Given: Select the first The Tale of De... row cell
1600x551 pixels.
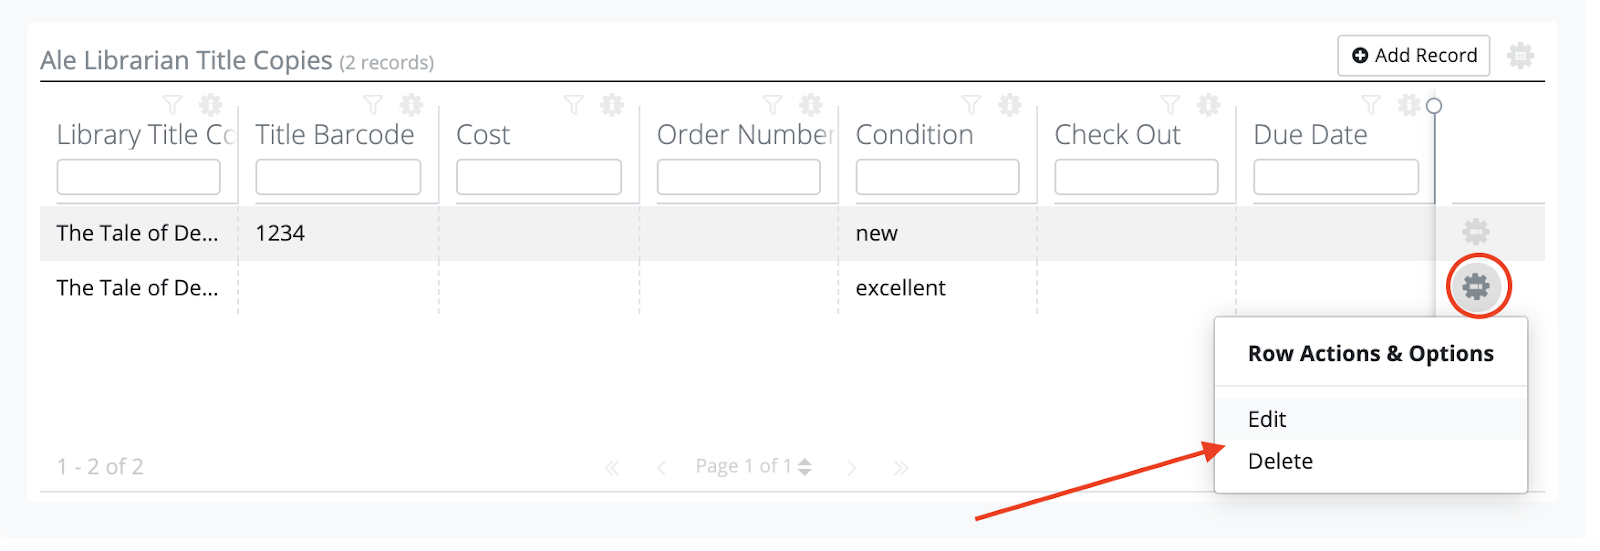Looking at the screenshot, I should coord(138,233).
